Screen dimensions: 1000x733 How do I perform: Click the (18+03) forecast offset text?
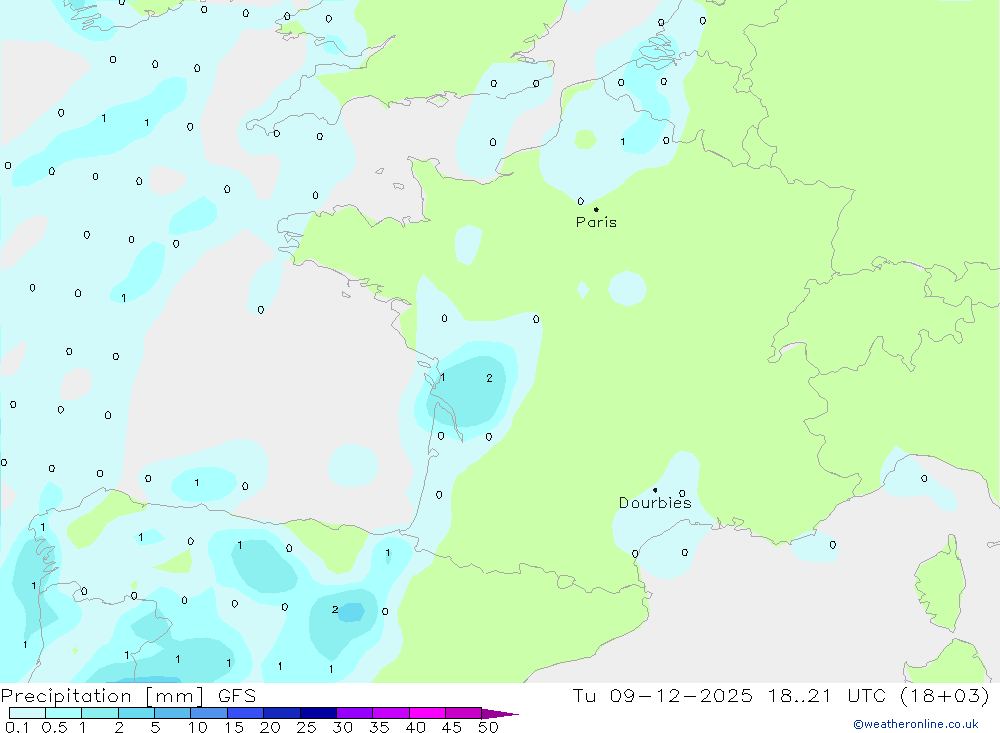pyautogui.click(x=945, y=695)
